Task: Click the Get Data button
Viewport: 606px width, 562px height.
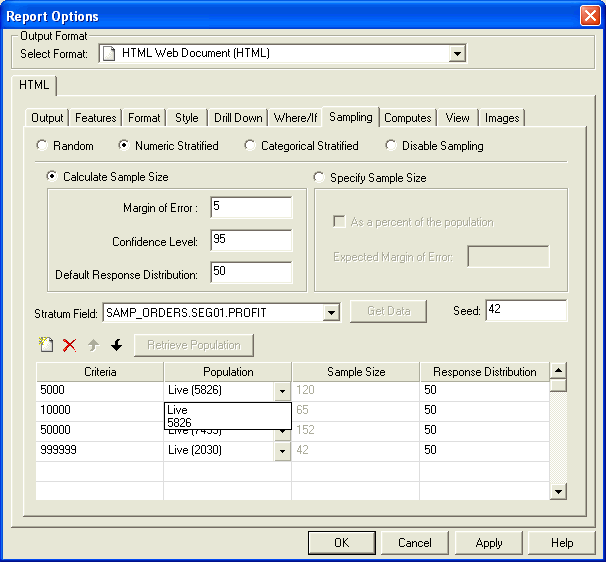Action: (x=388, y=311)
